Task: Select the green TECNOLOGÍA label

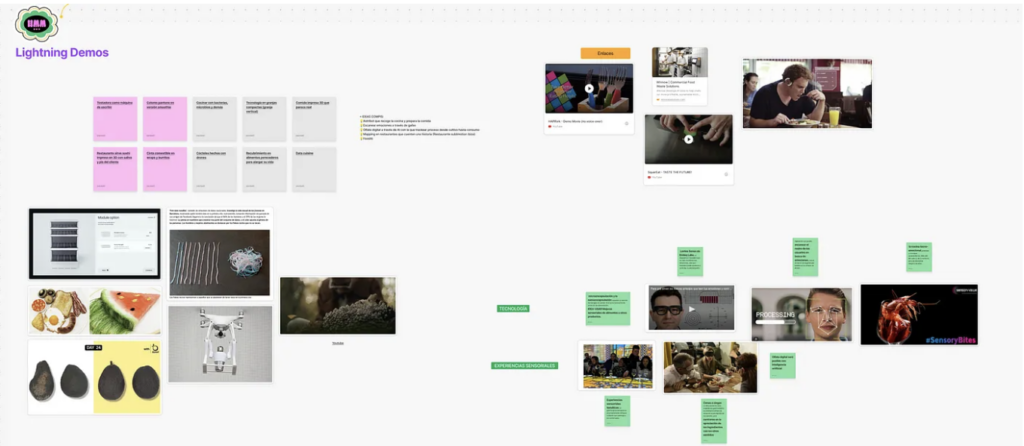Action: 513,309
